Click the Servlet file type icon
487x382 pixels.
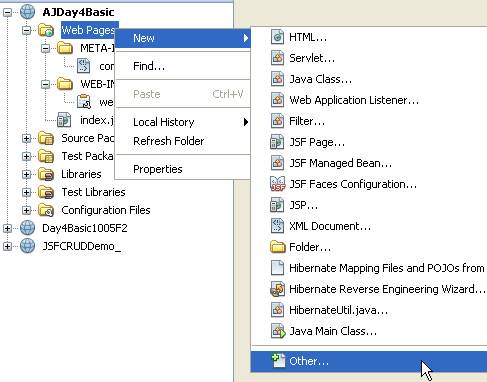(277, 58)
